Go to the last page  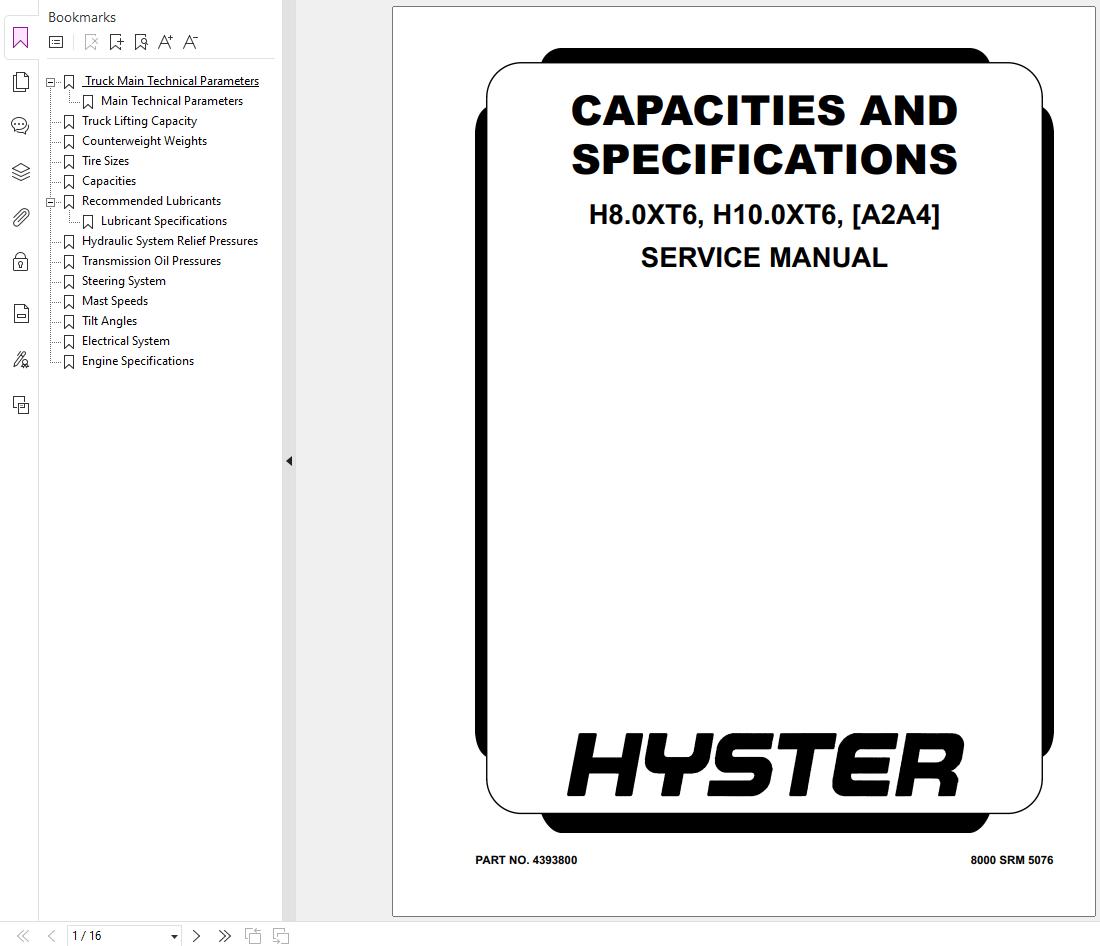[x=224, y=935]
